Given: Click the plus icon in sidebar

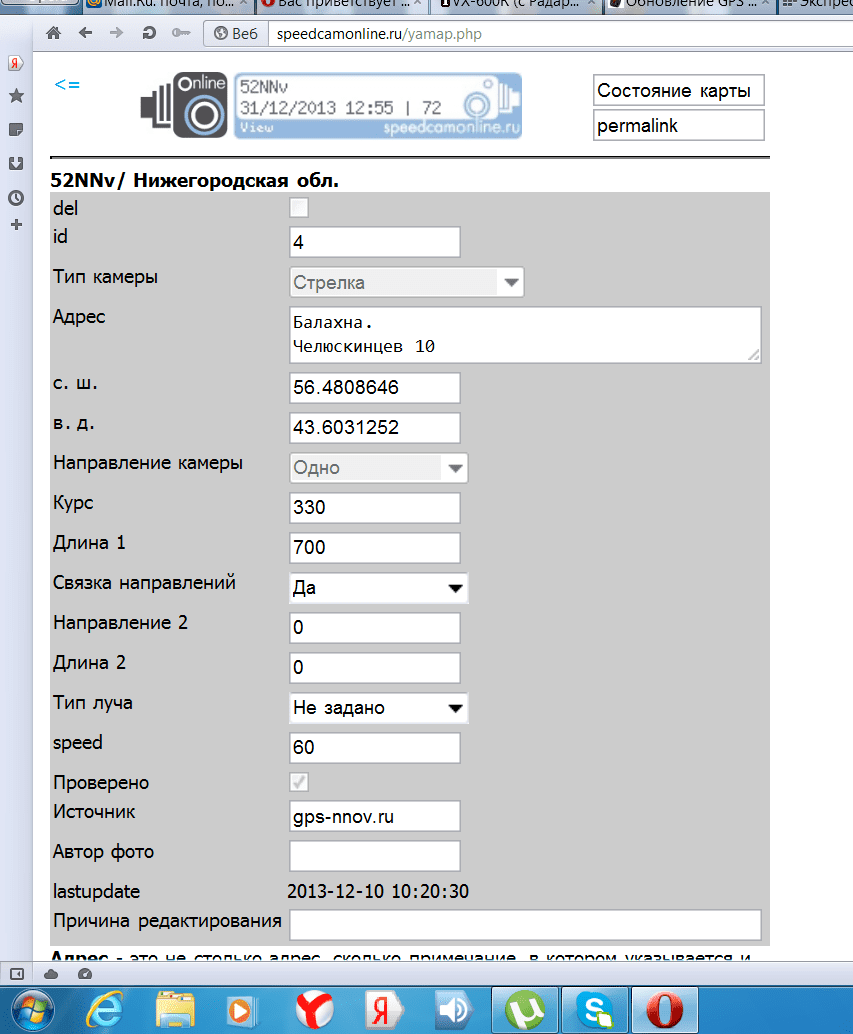Looking at the screenshot, I should pyautogui.click(x=16, y=225).
